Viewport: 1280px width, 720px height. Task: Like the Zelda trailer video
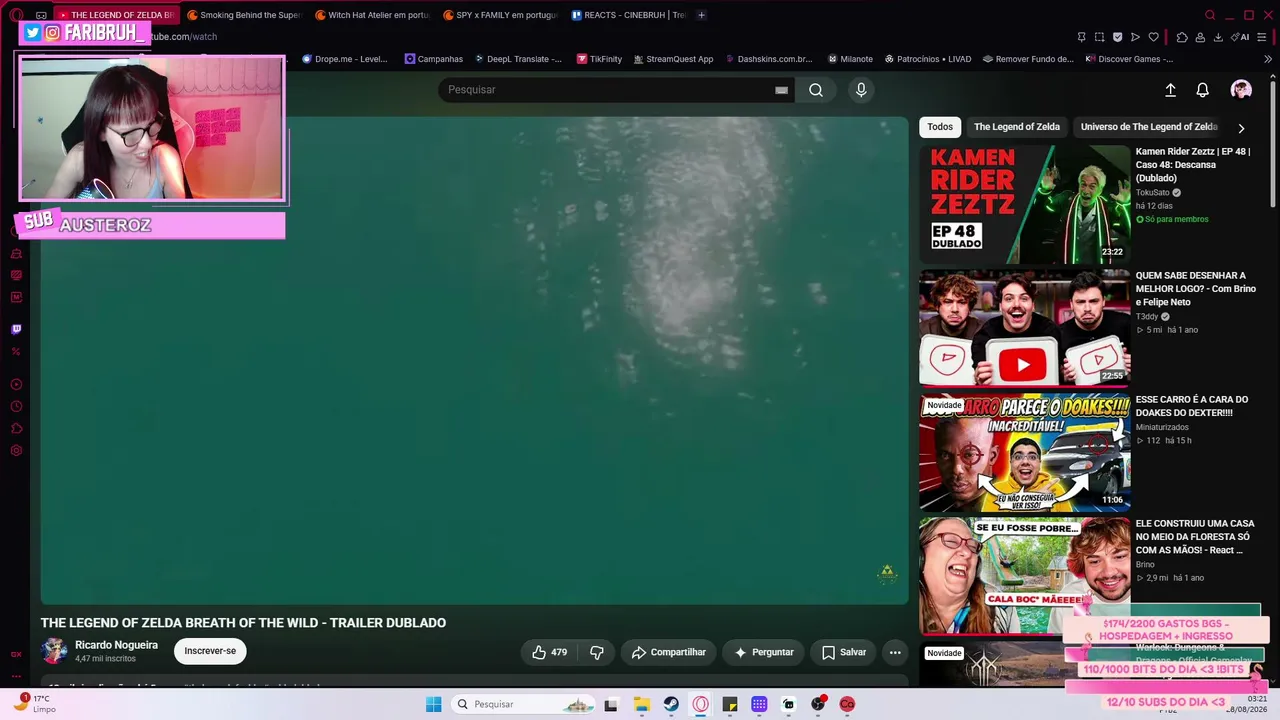click(550, 652)
